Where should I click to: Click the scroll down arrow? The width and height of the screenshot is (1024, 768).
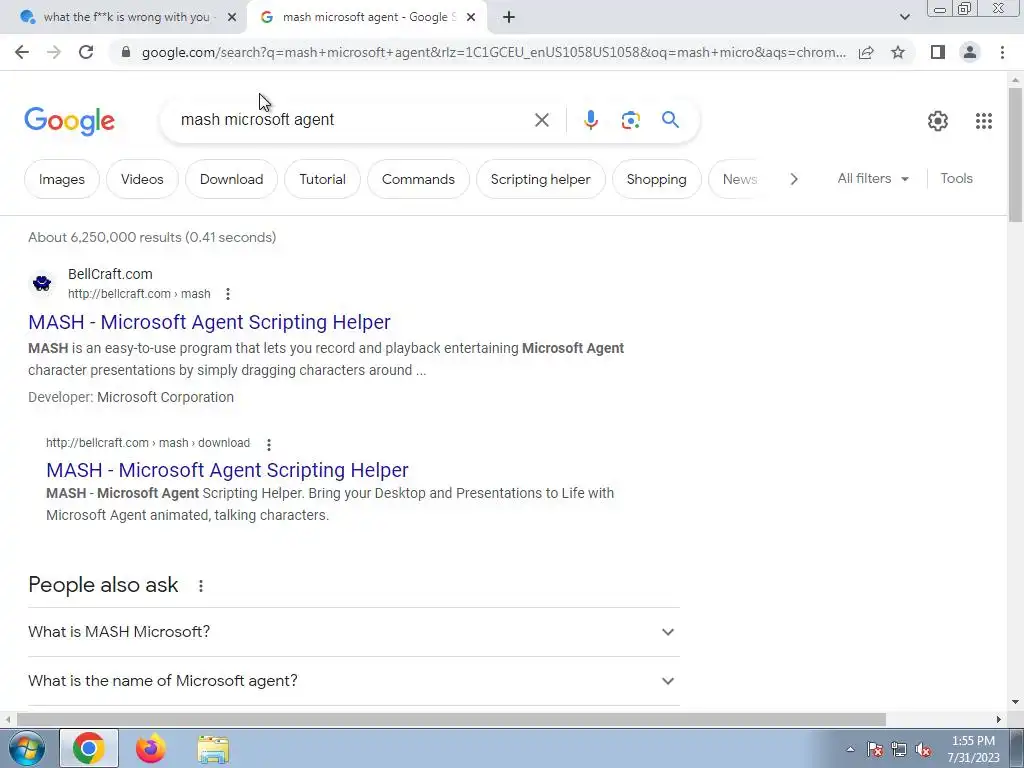(x=1015, y=703)
